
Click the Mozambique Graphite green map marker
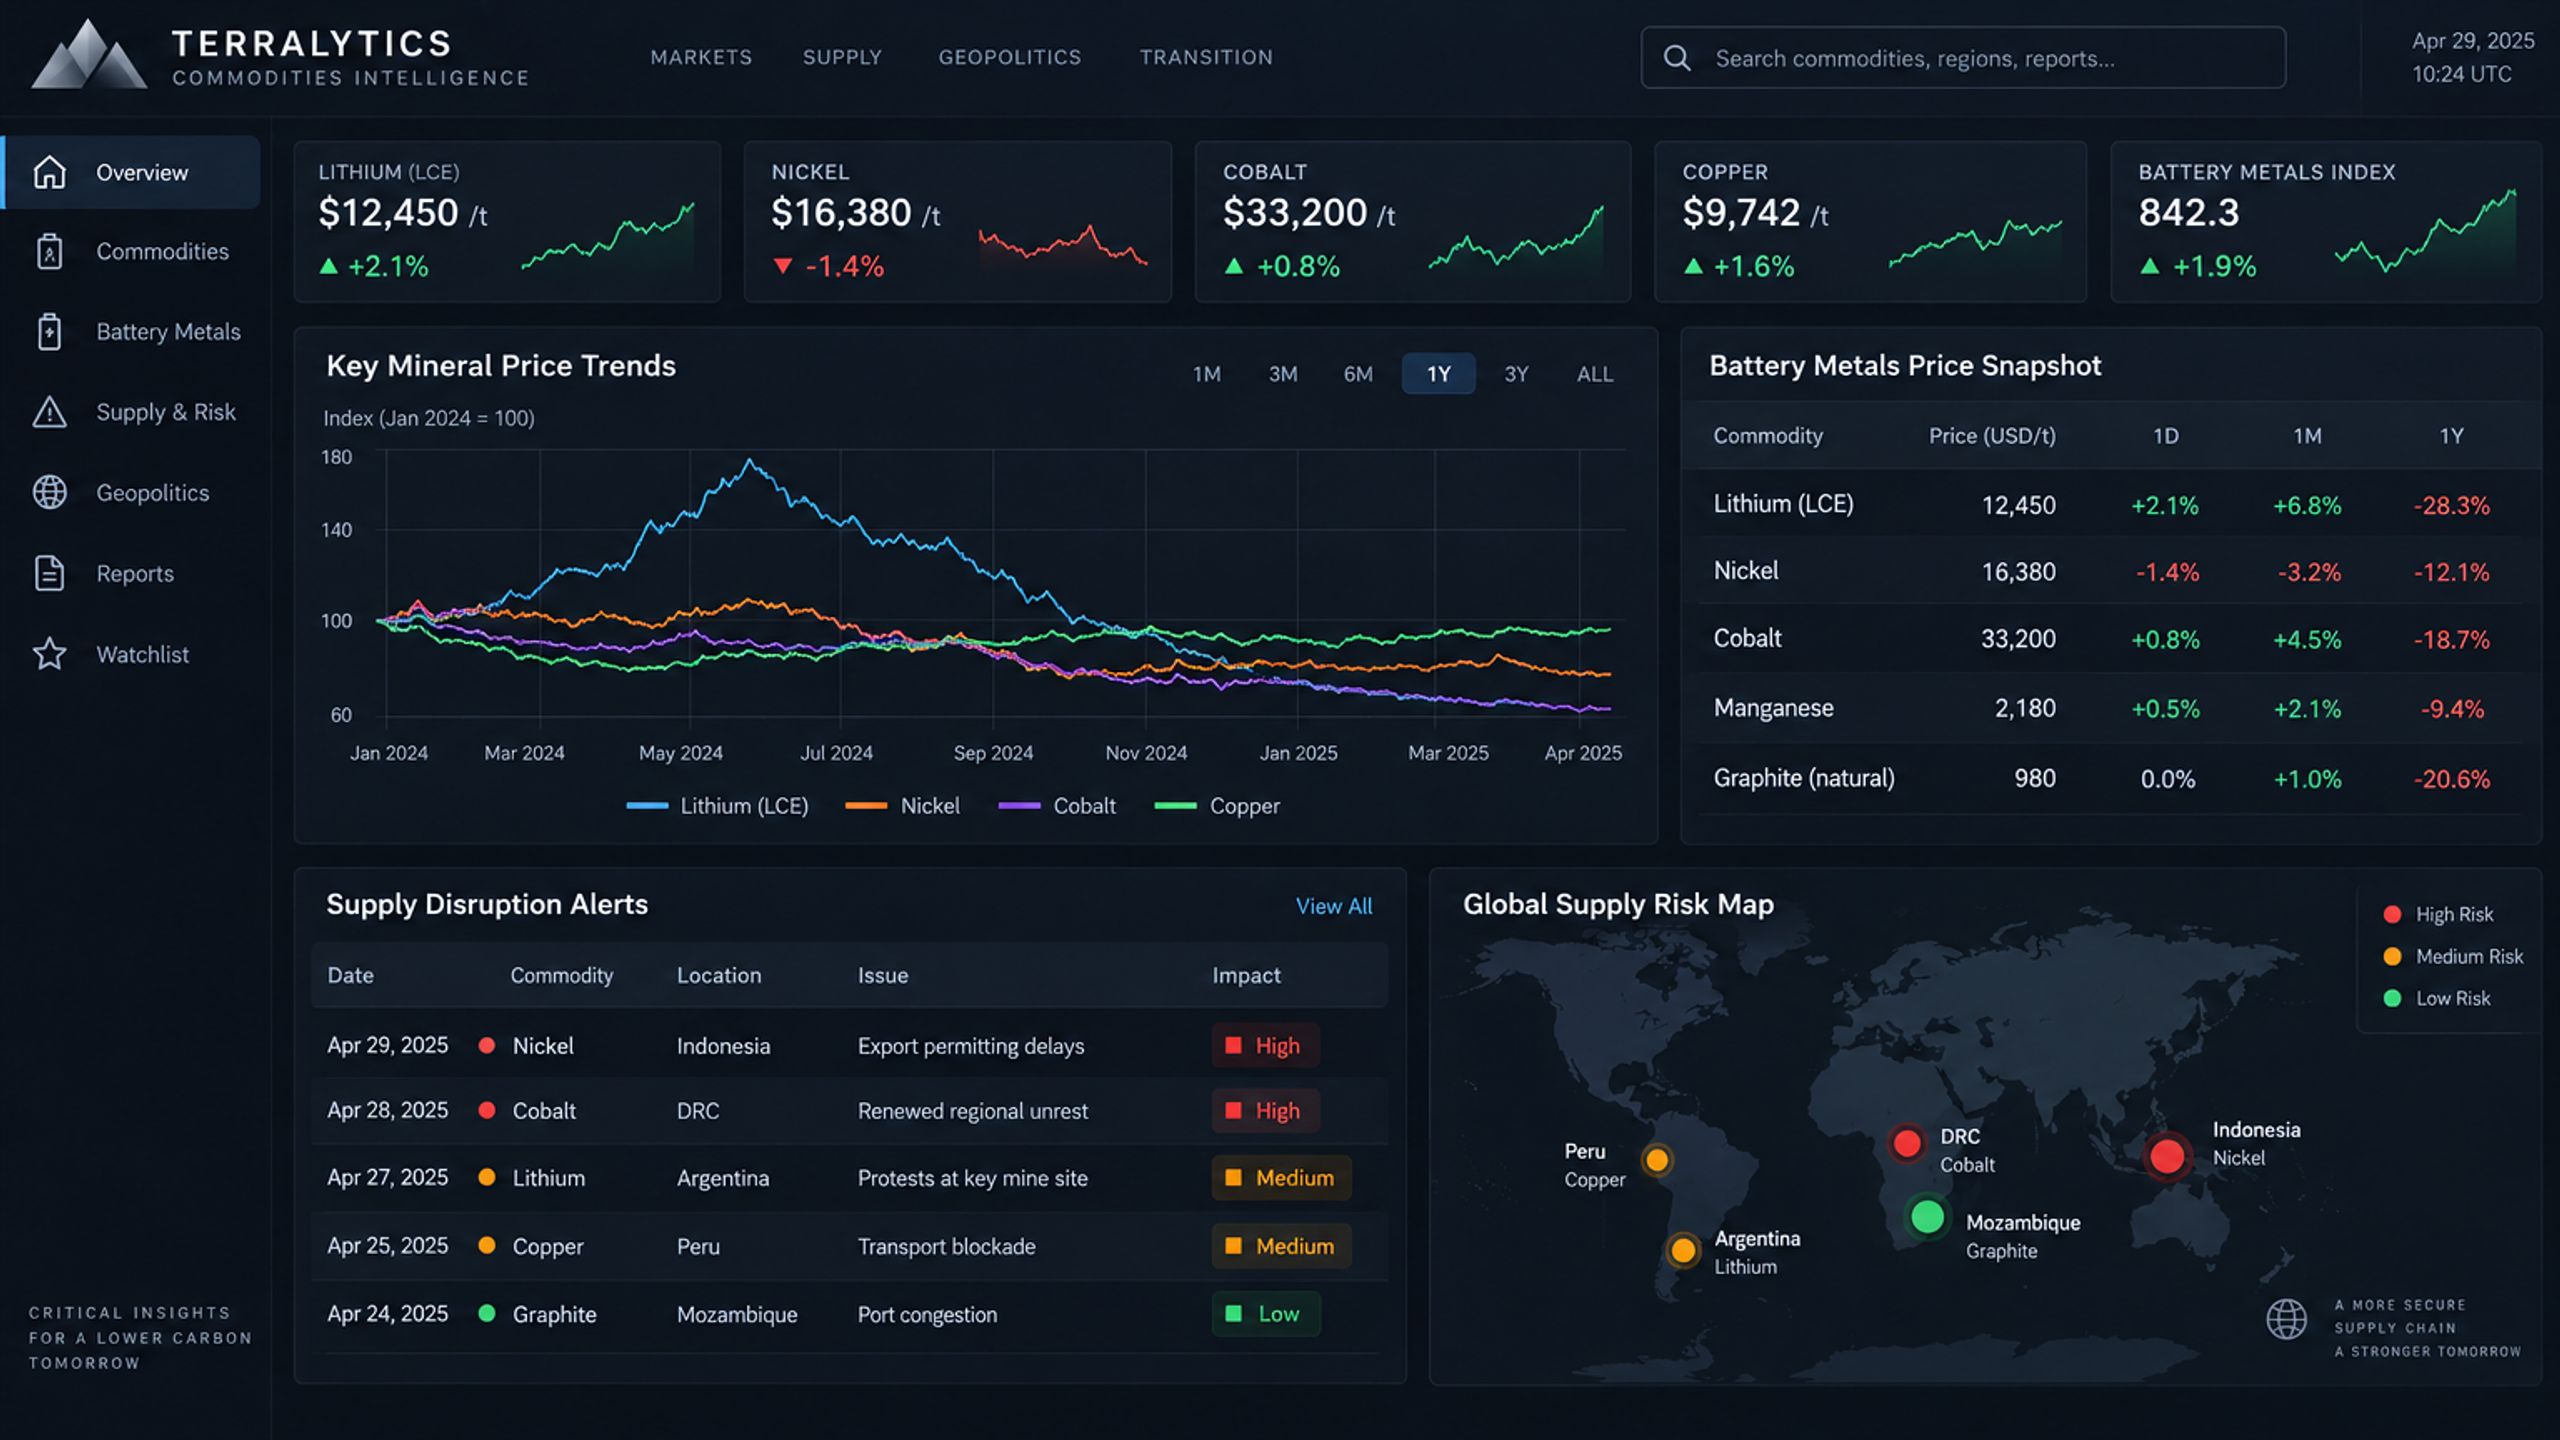point(1927,1217)
